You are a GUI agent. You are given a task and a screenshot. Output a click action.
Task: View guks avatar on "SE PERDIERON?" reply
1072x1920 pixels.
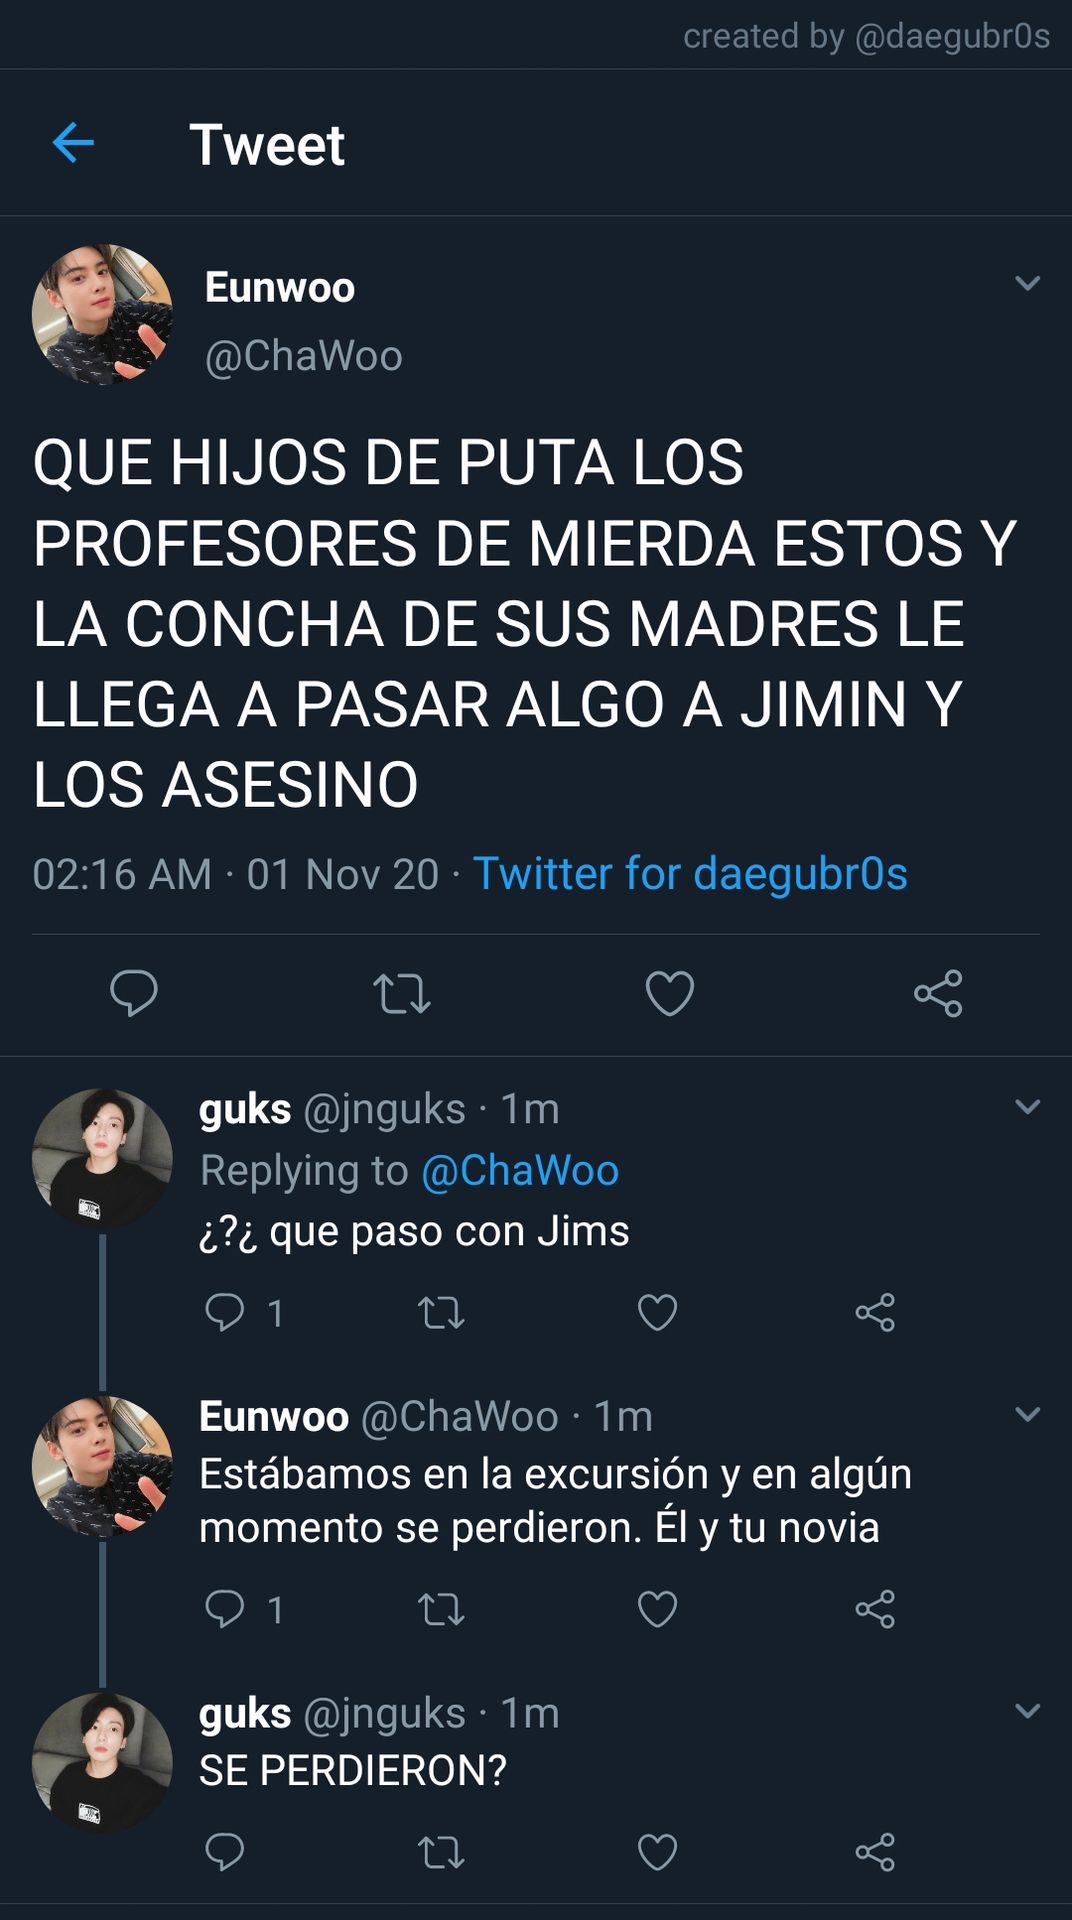click(102, 1762)
